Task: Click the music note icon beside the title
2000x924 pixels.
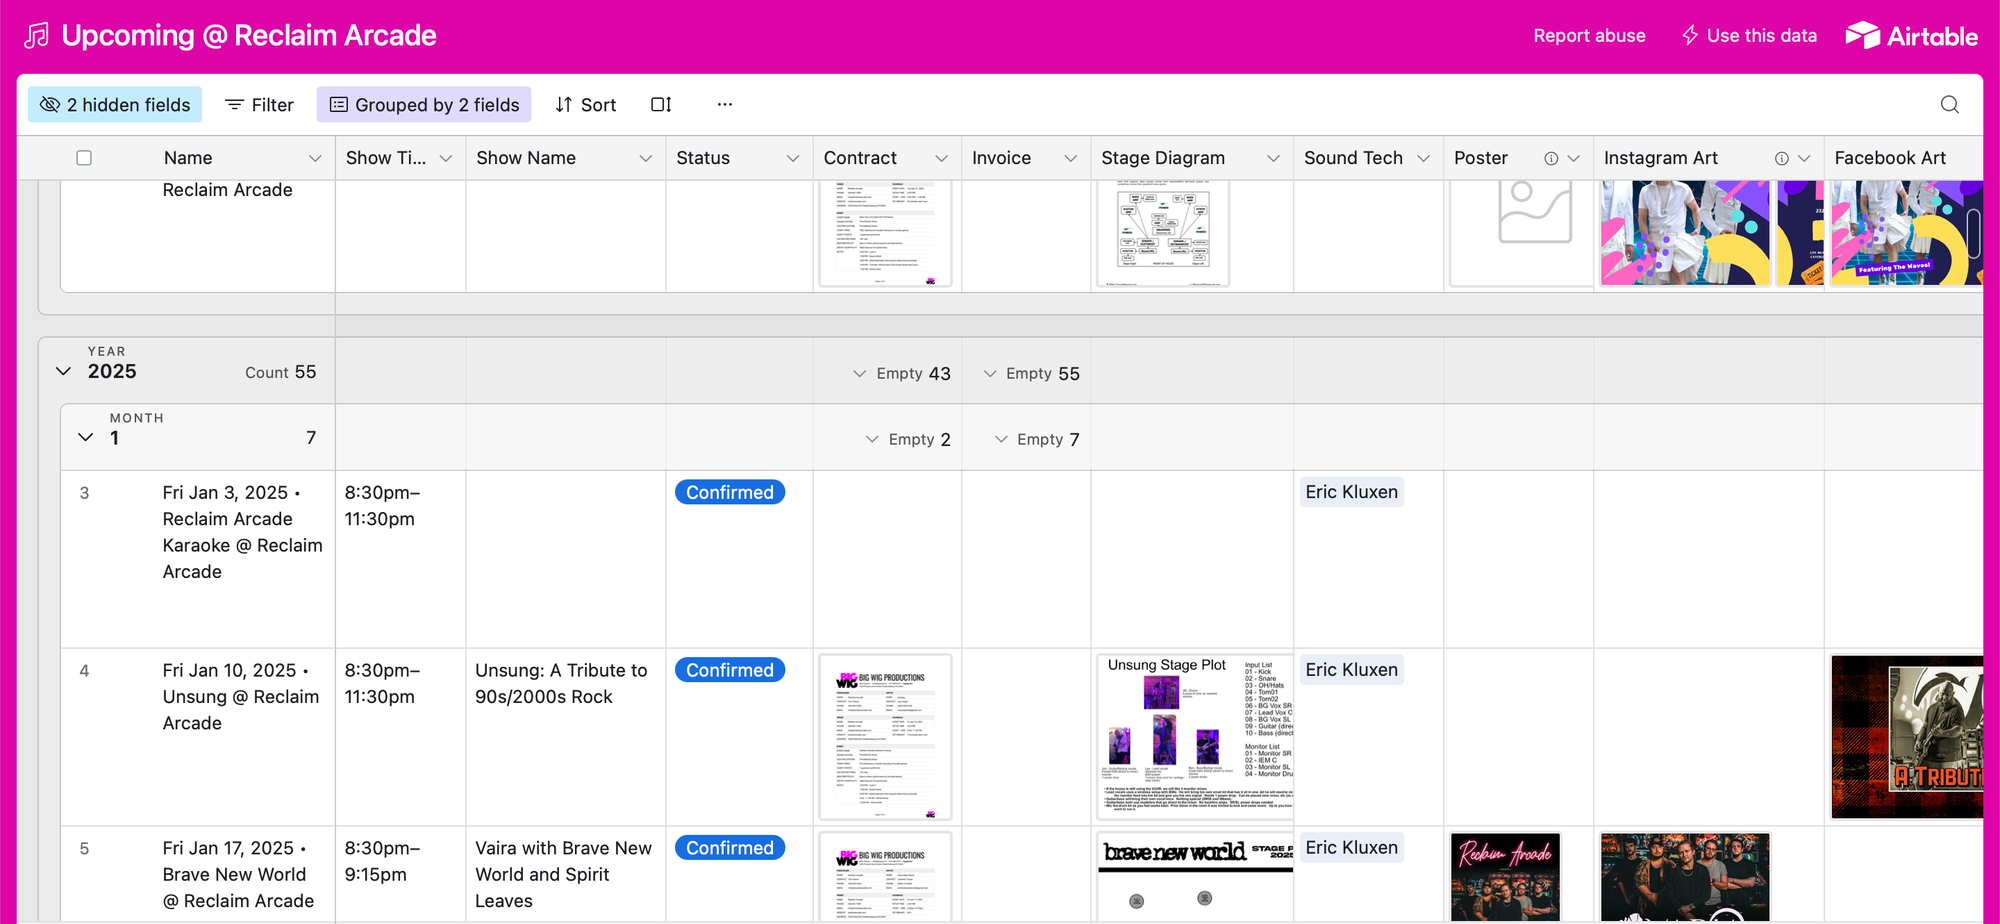Action: pos(36,36)
